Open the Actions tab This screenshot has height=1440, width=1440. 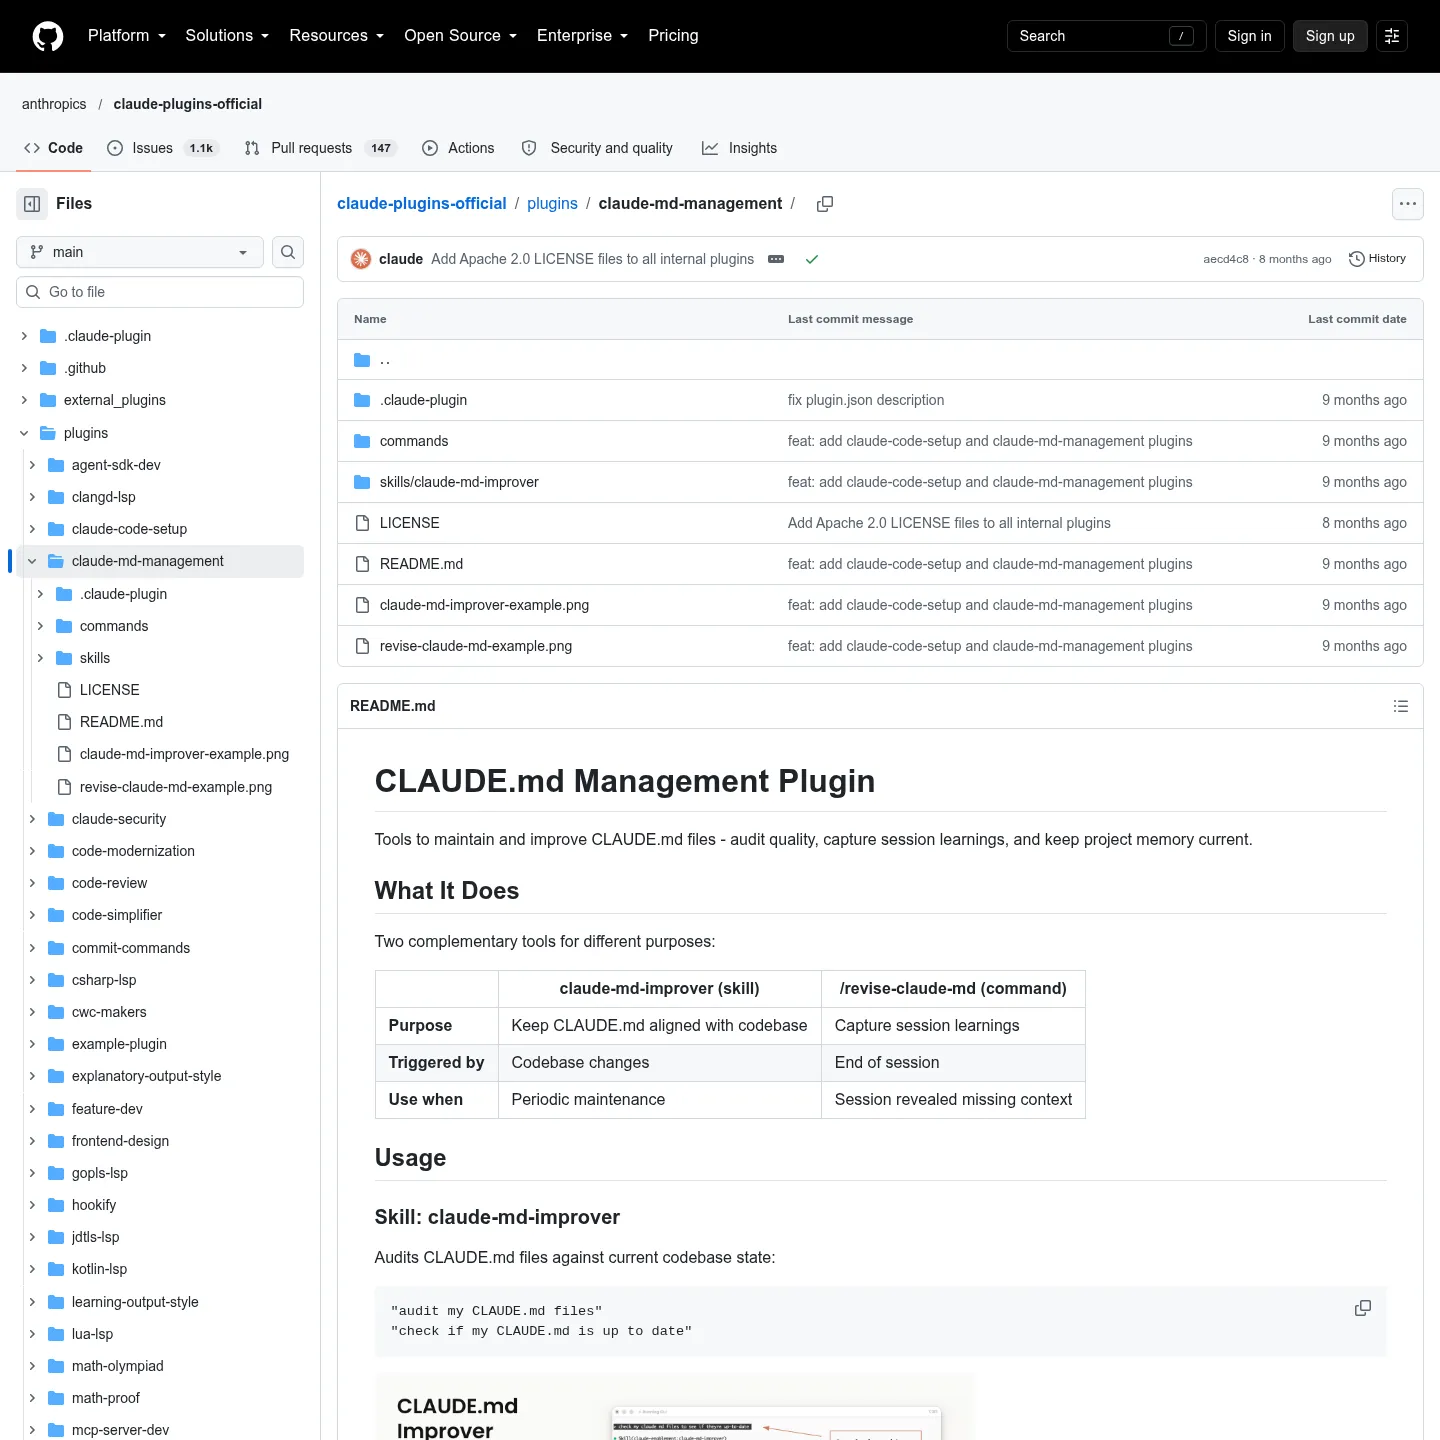[458, 148]
